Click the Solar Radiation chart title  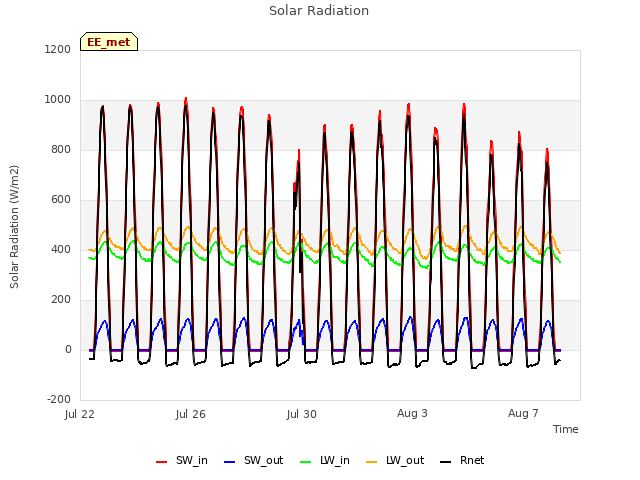point(319,11)
